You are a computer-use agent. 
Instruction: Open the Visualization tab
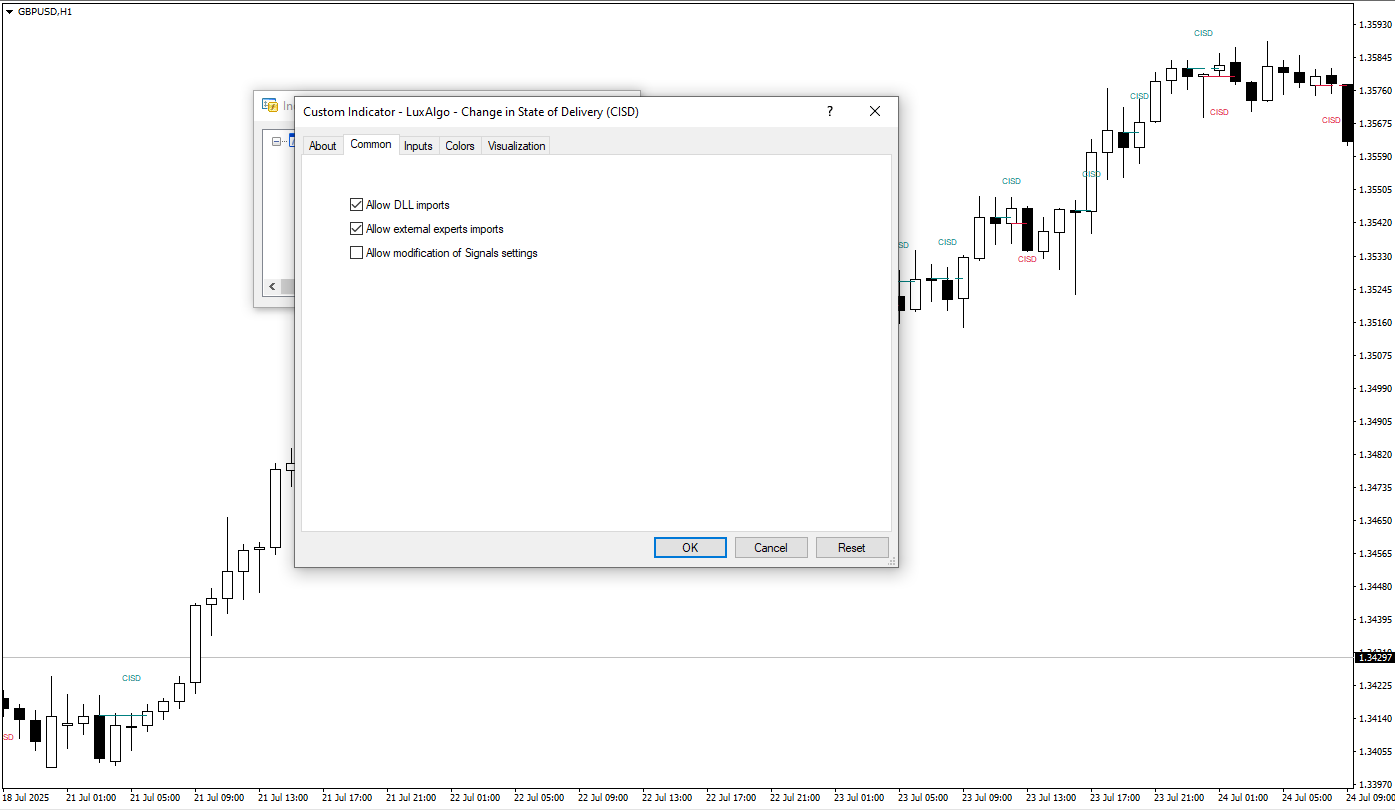tap(517, 146)
